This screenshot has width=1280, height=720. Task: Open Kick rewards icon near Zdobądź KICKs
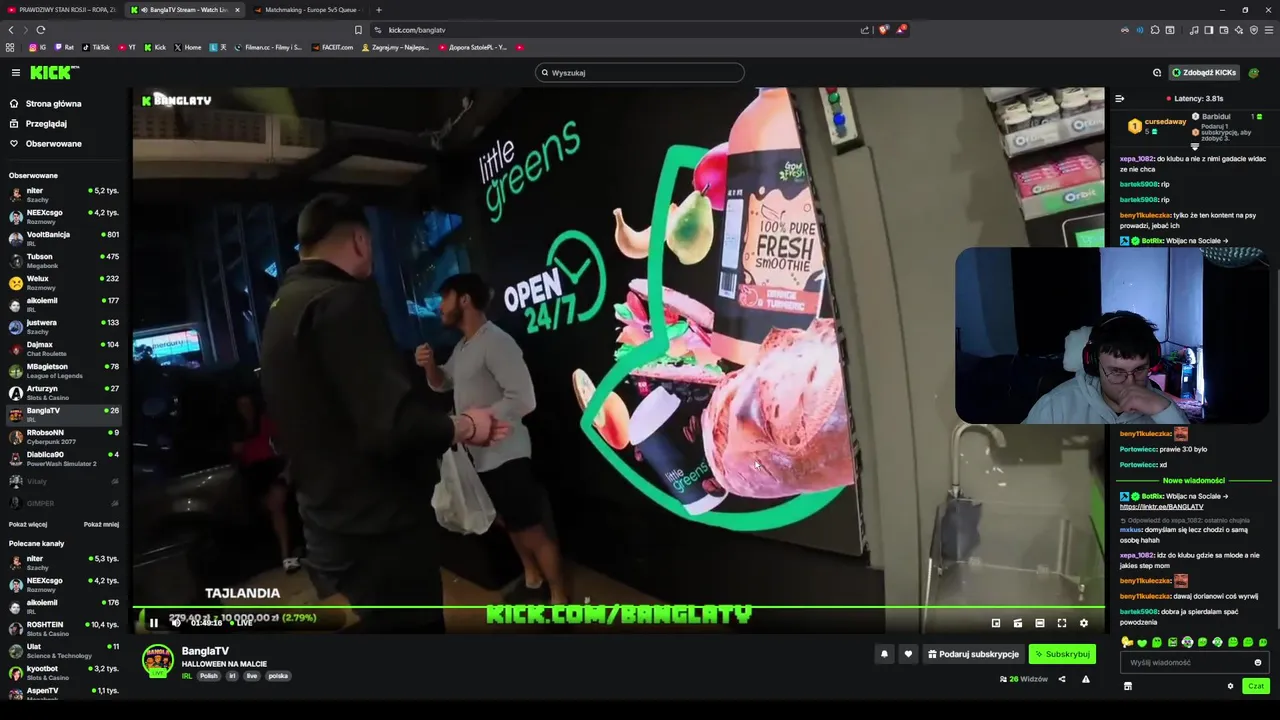[x=1157, y=72]
